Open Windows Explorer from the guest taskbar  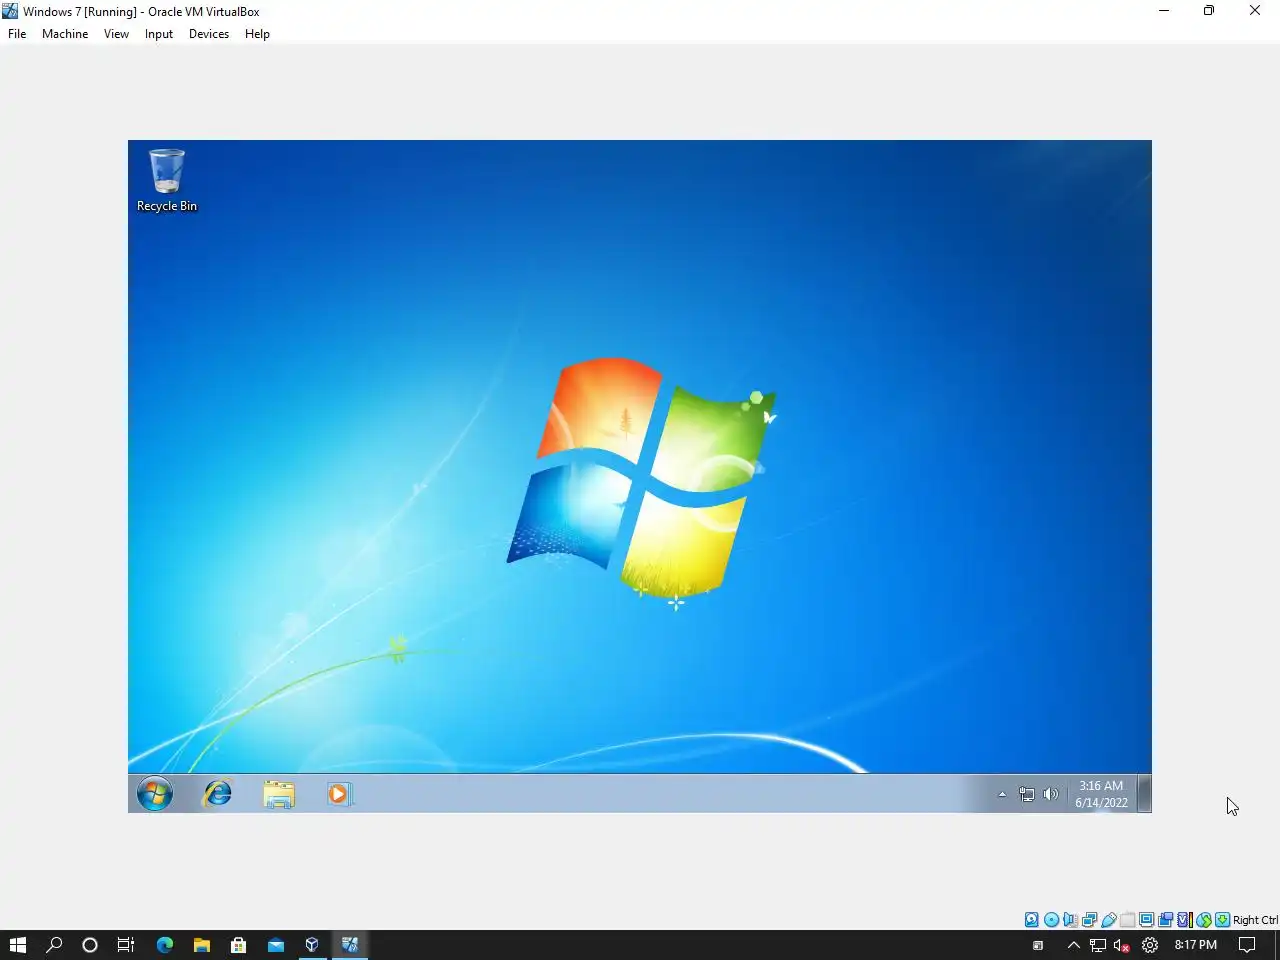click(279, 794)
